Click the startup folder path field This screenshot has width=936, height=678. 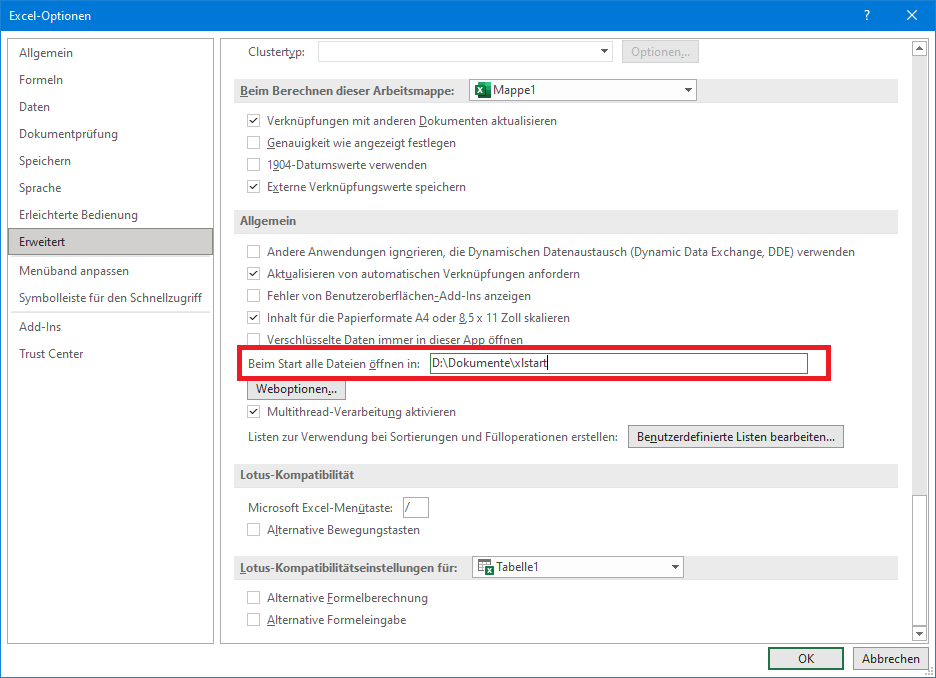pos(618,363)
